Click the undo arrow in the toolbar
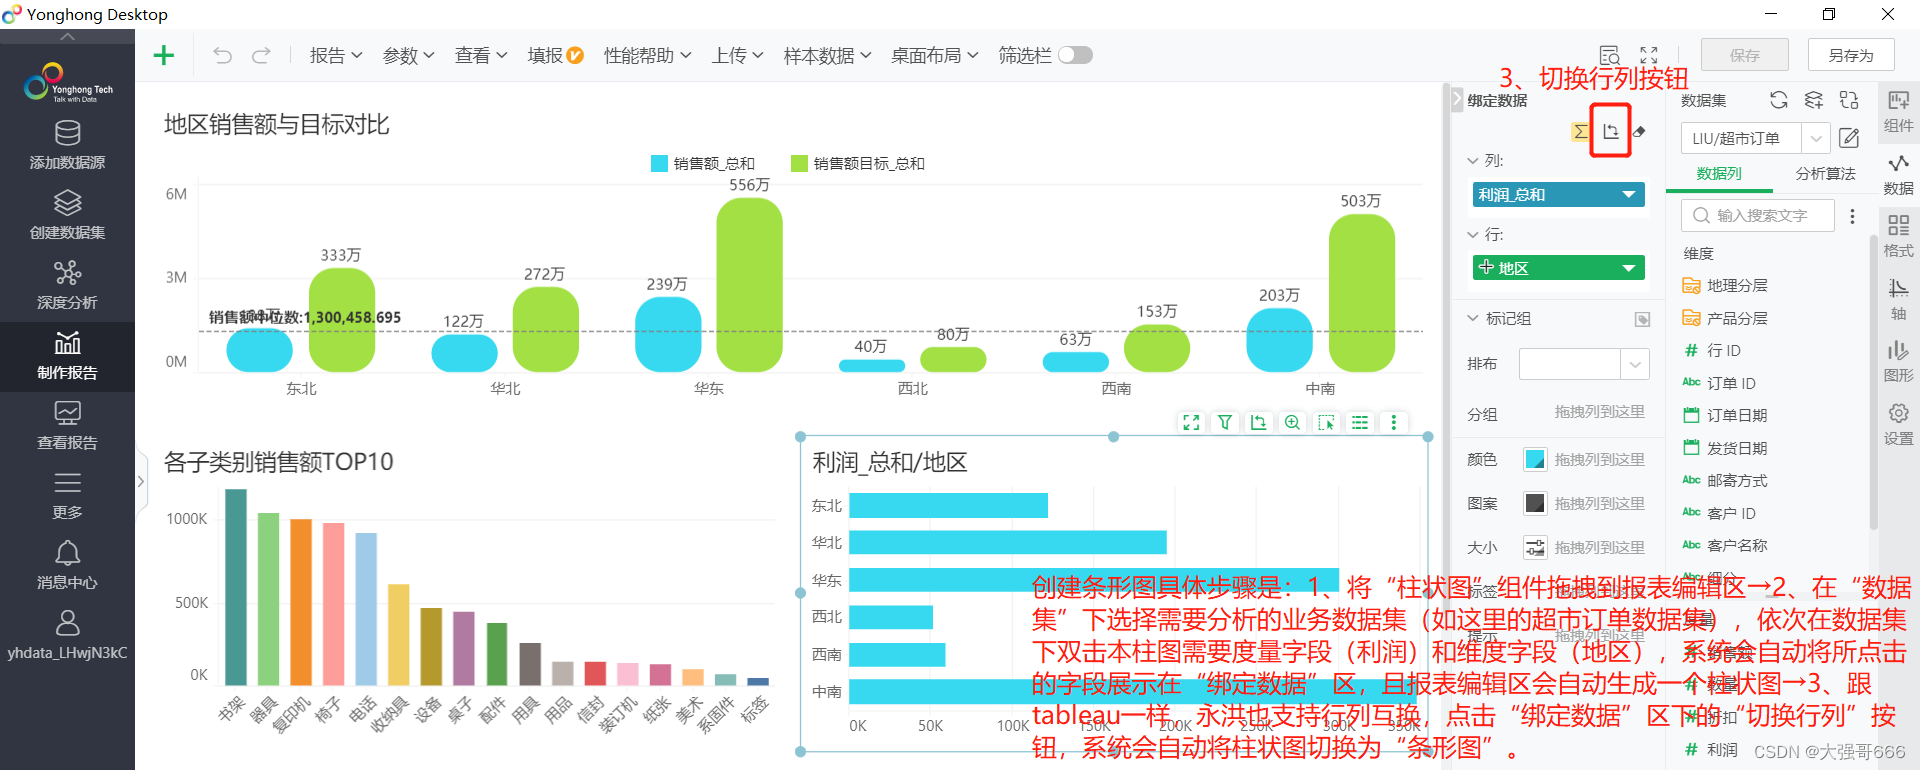Viewport: 1920px width, 770px height. tap(222, 55)
